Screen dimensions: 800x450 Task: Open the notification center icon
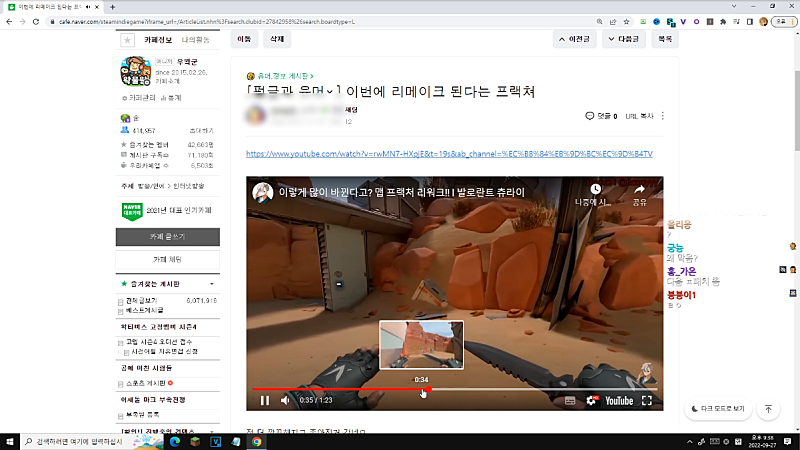(x=788, y=442)
